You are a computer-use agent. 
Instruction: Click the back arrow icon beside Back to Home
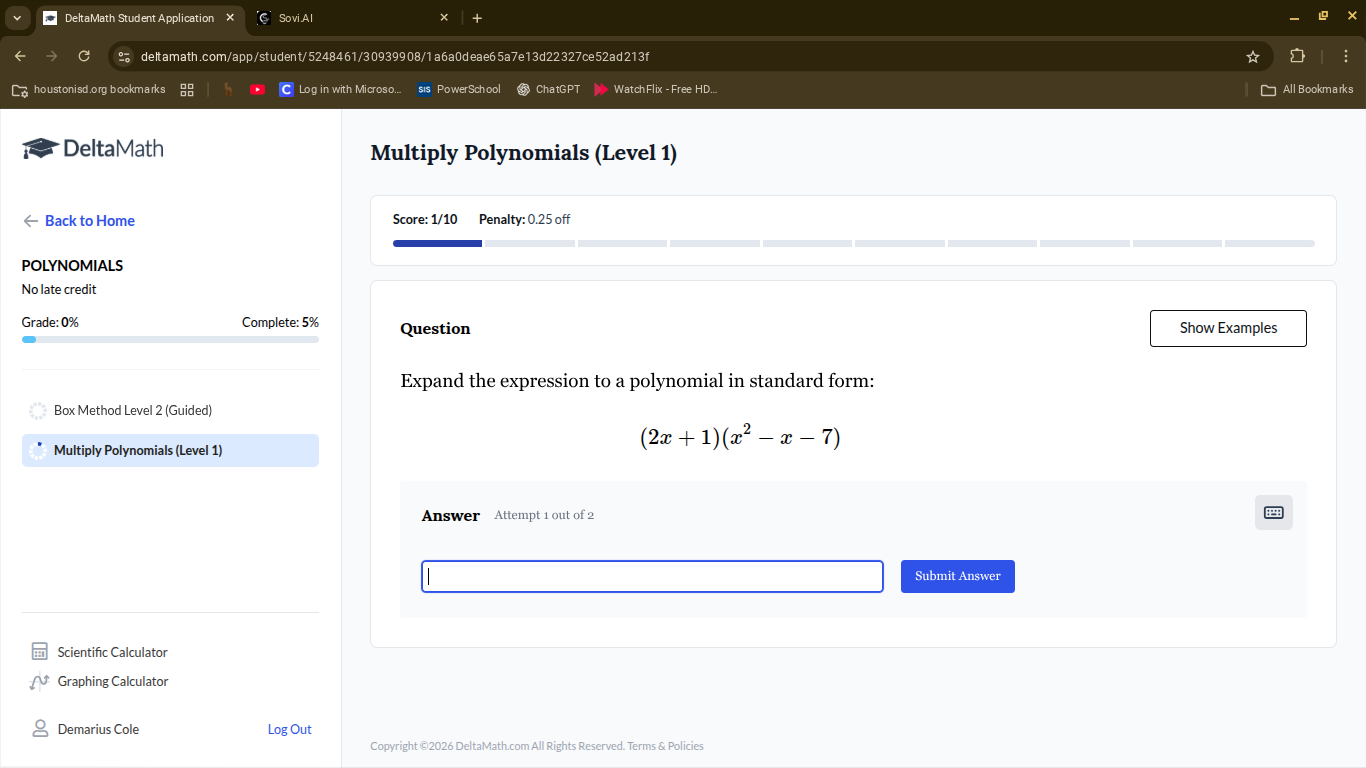click(x=31, y=221)
